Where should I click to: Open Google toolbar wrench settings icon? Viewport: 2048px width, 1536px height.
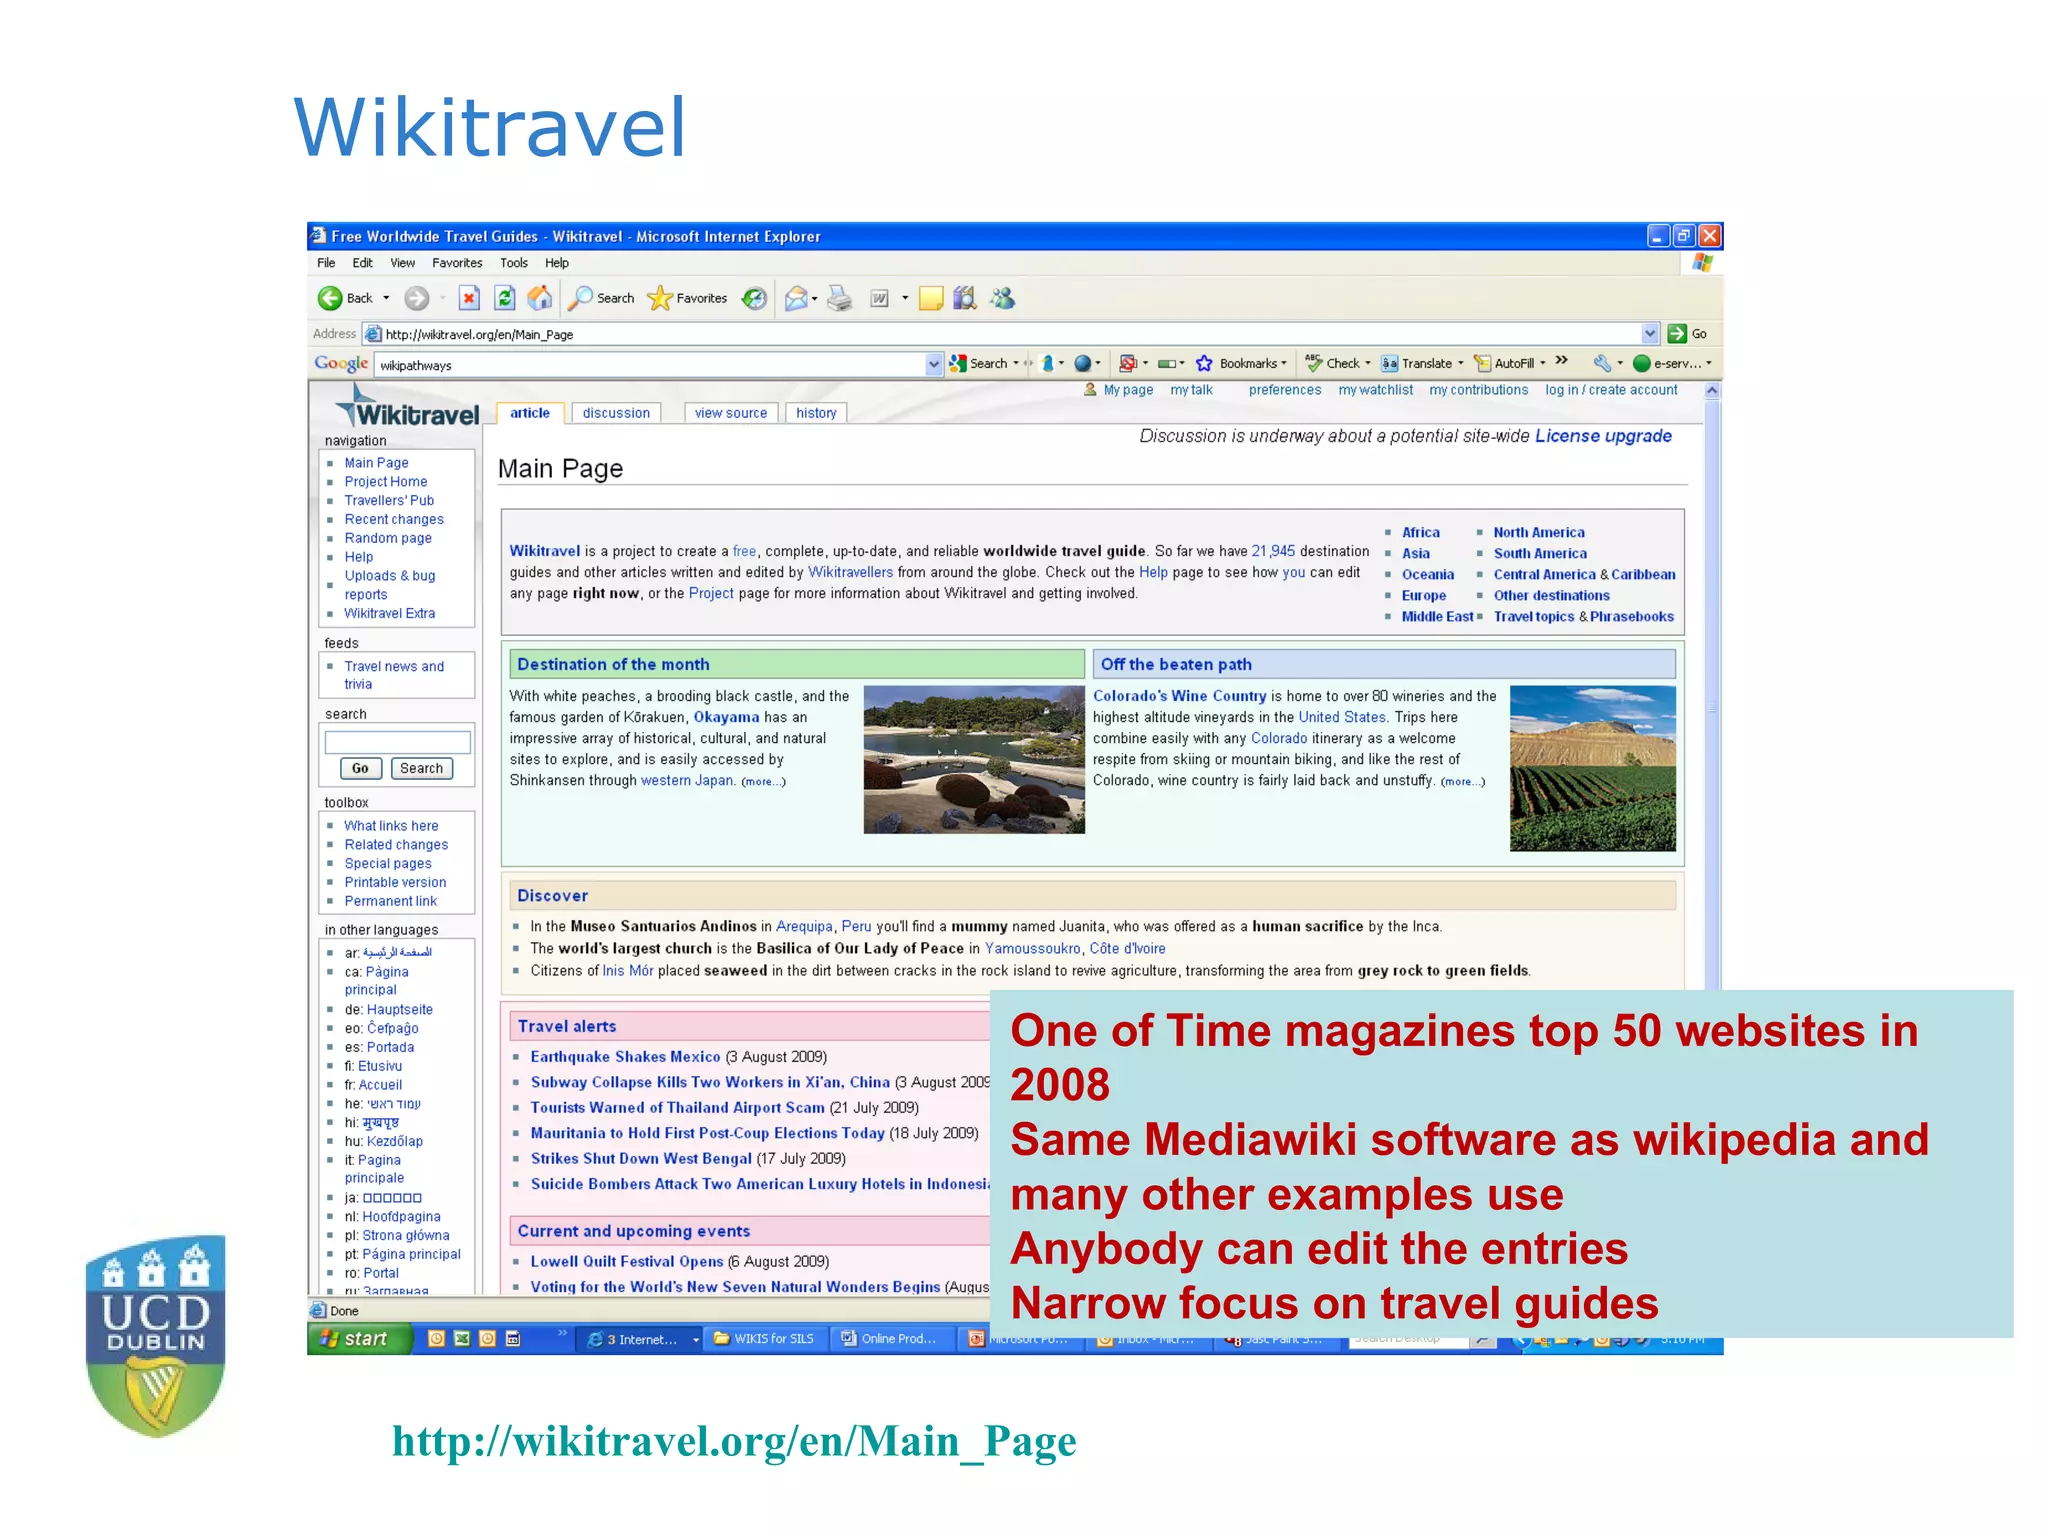(1602, 363)
